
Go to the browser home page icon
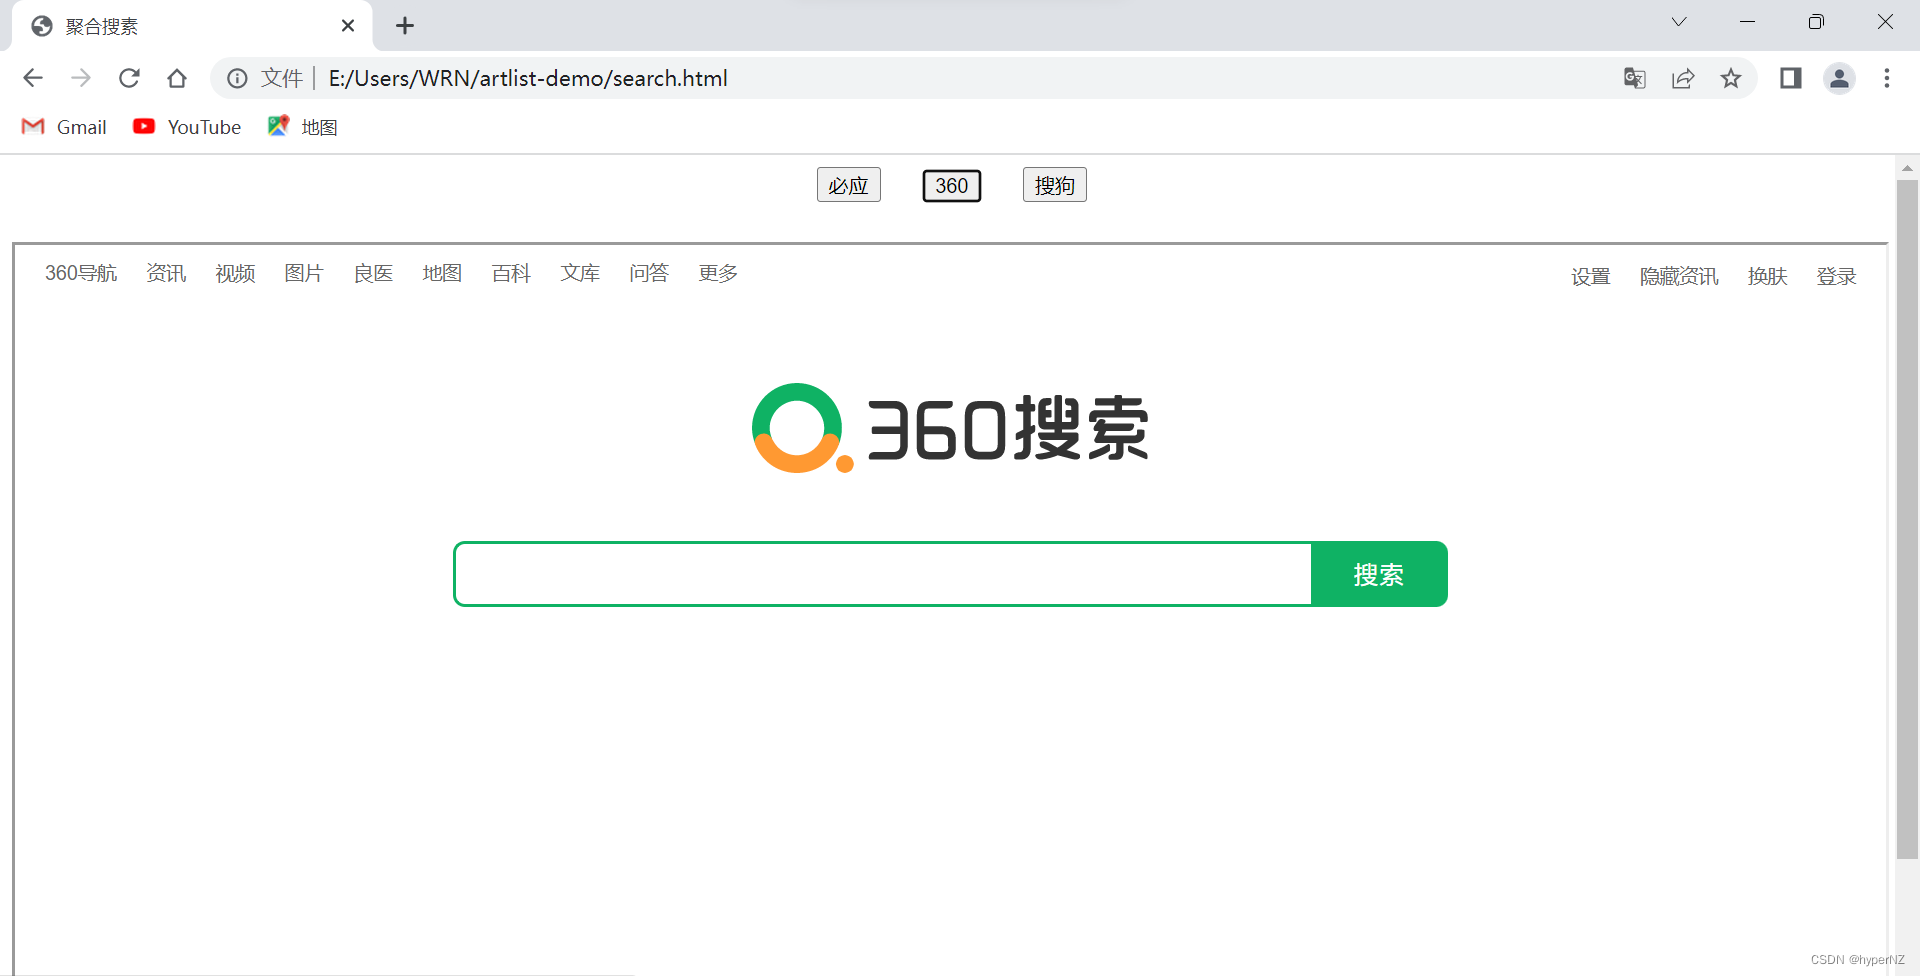point(177,78)
